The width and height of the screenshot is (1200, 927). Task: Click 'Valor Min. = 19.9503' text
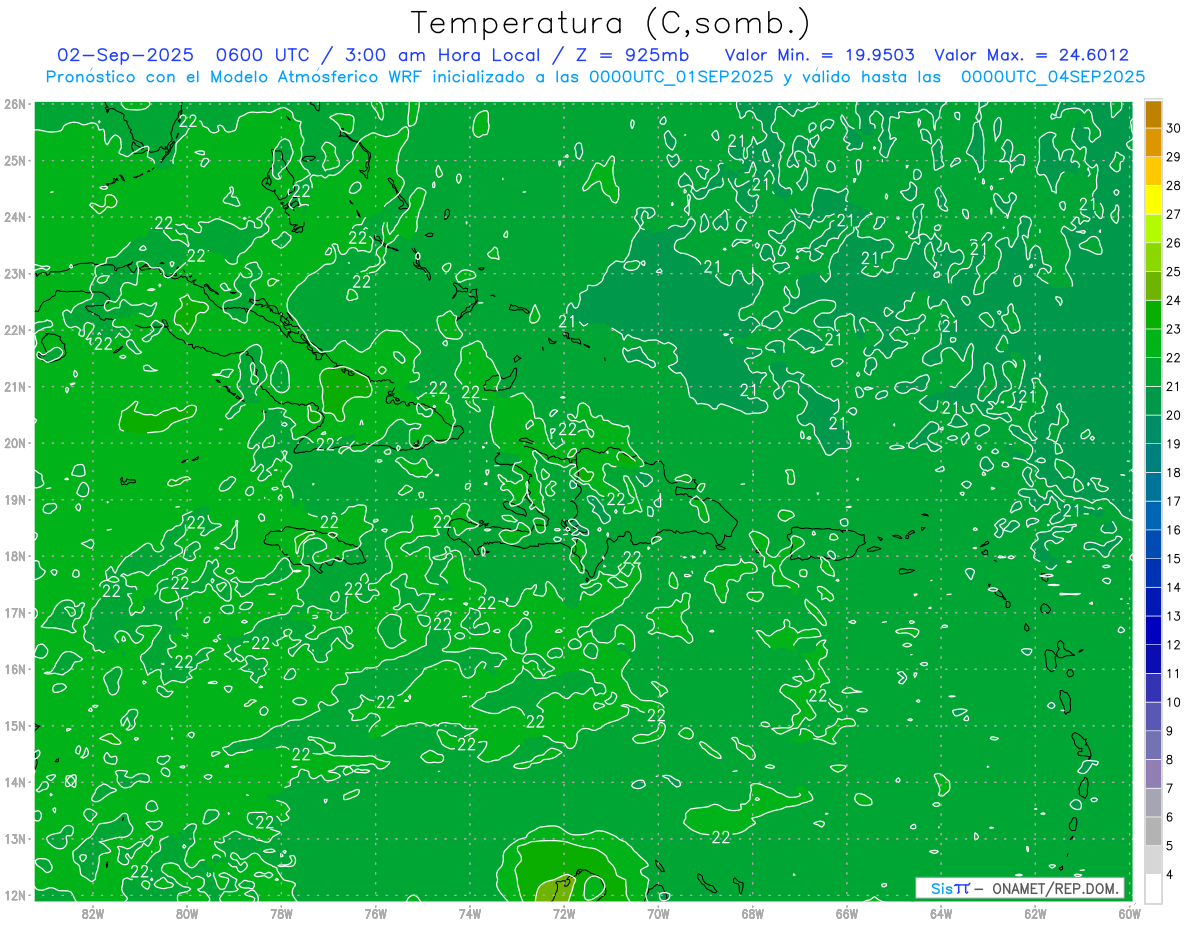(820, 56)
